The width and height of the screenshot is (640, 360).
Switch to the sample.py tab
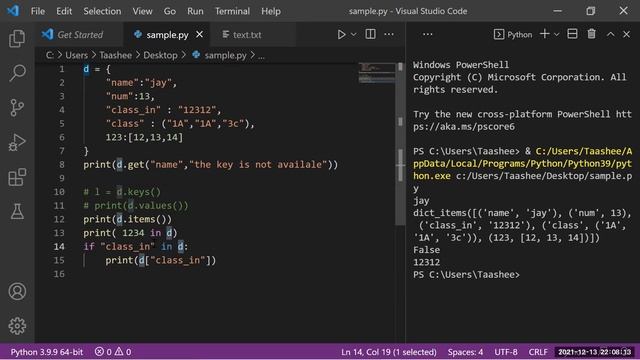pyautogui.click(x=167, y=35)
